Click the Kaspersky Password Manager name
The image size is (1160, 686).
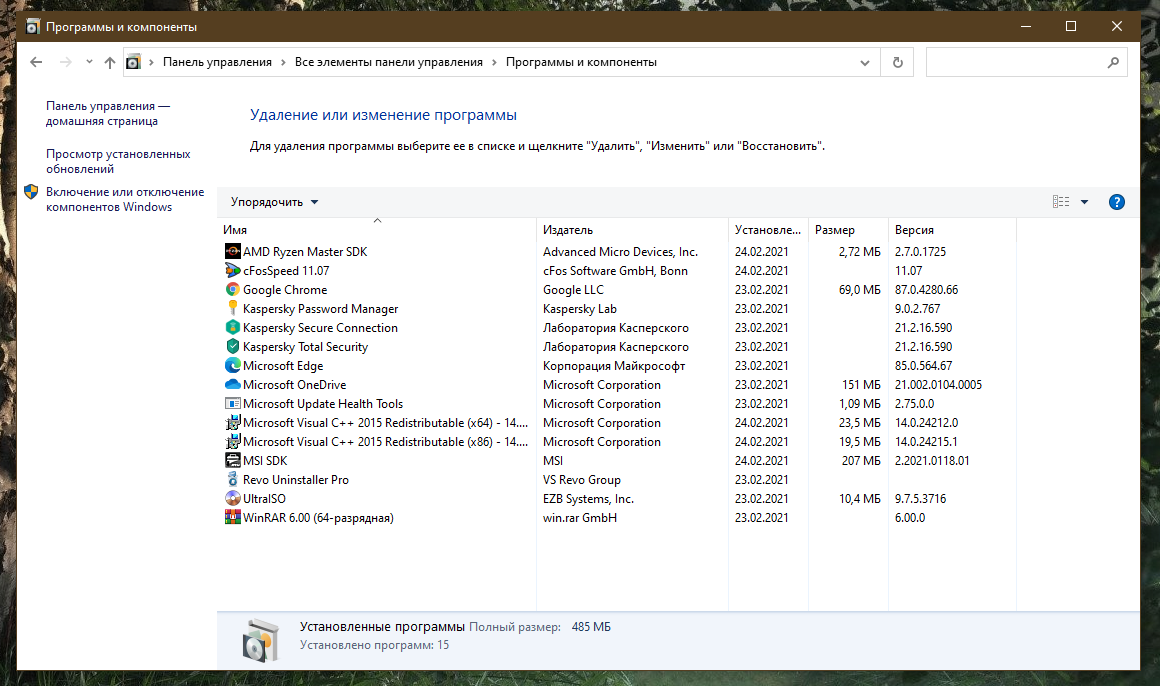click(x=320, y=309)
